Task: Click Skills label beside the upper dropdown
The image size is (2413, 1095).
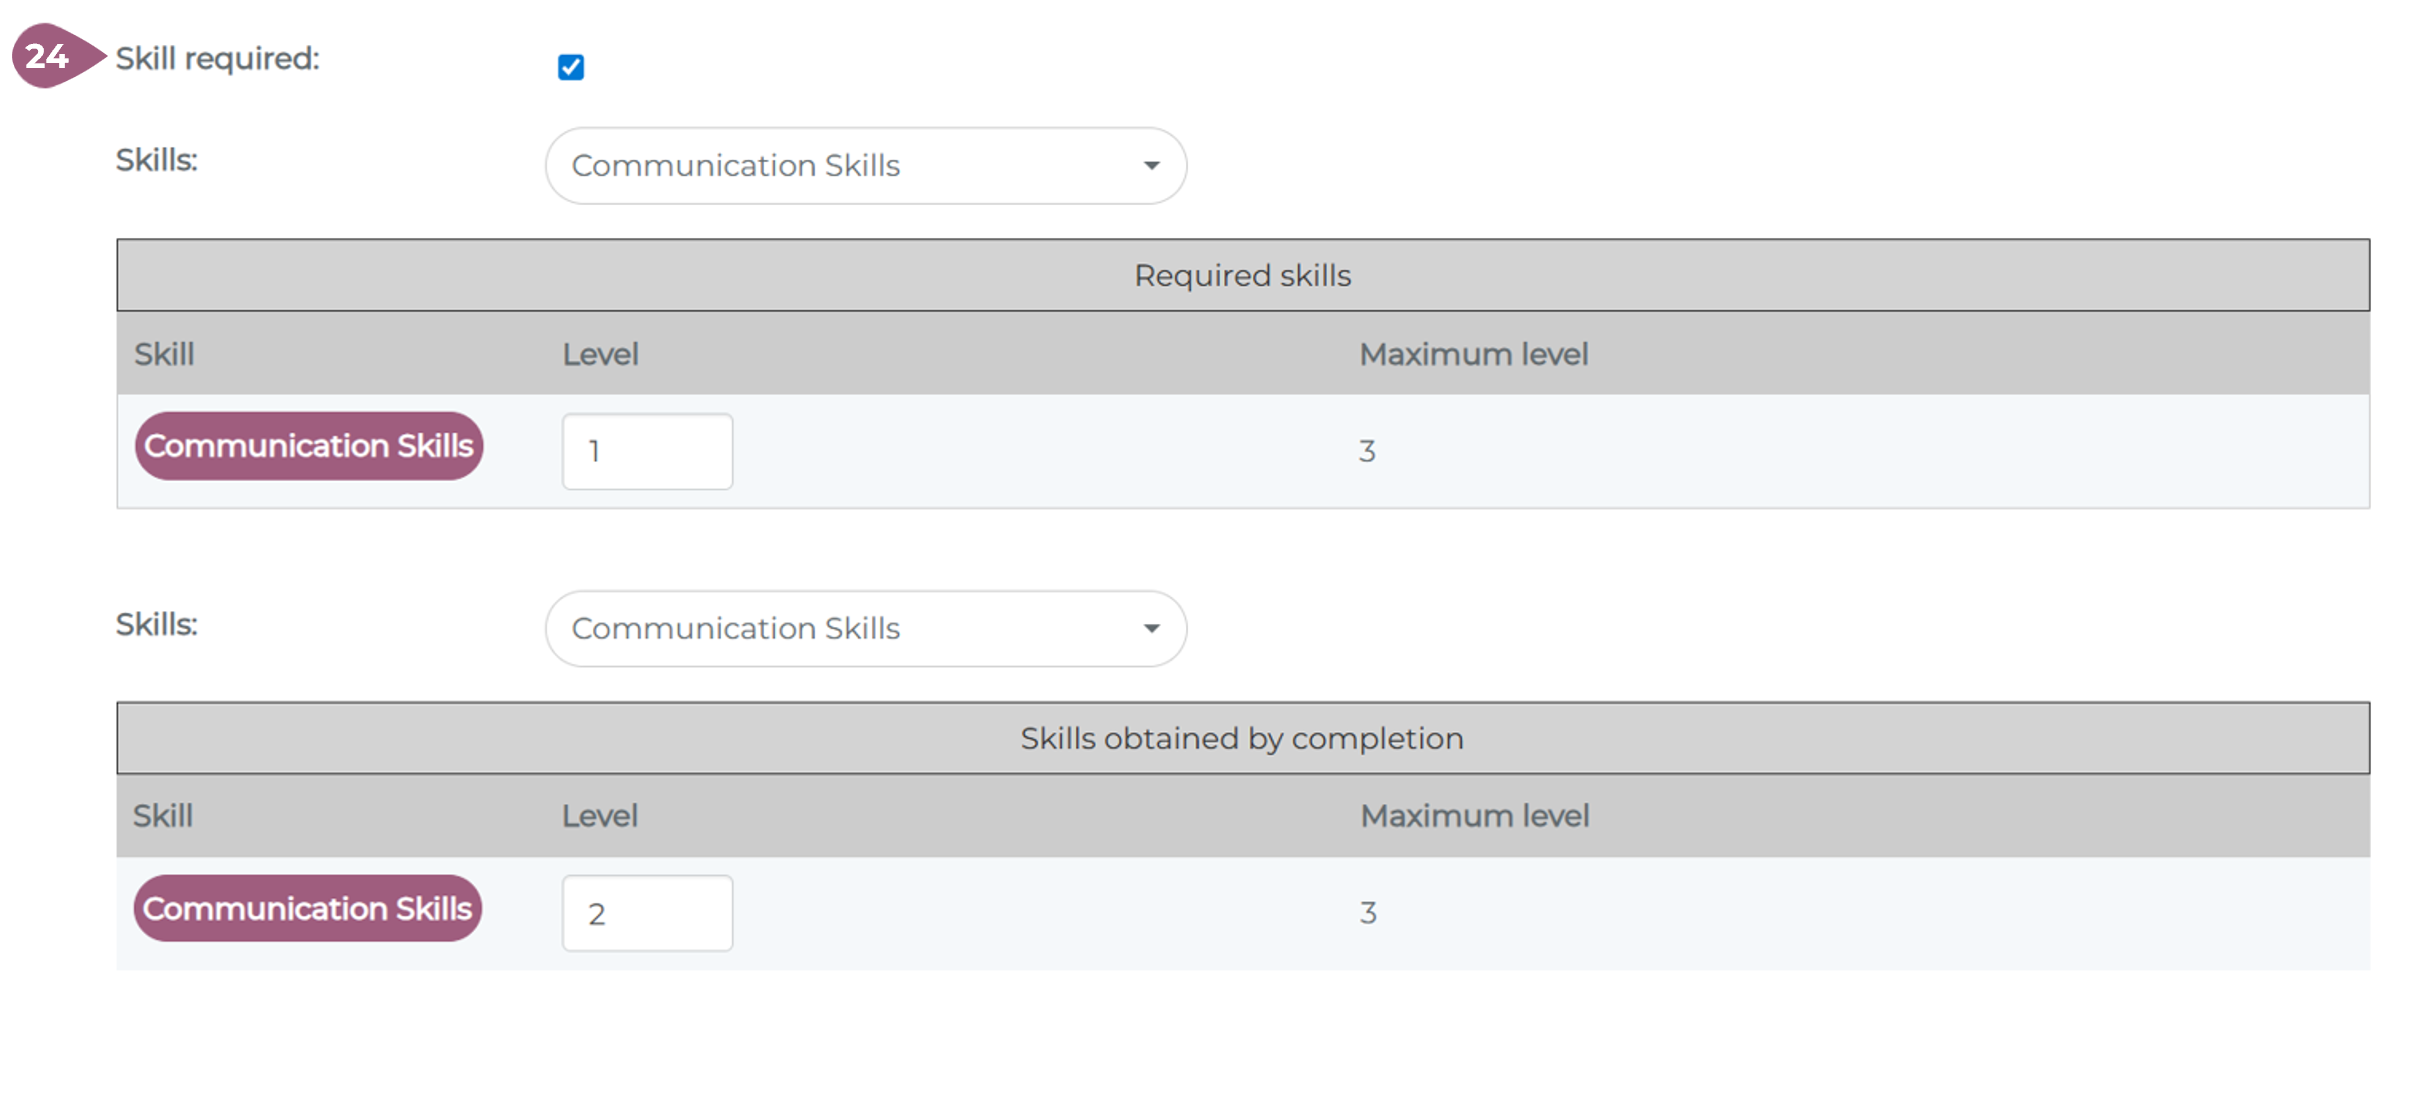Action: (157, 160)
